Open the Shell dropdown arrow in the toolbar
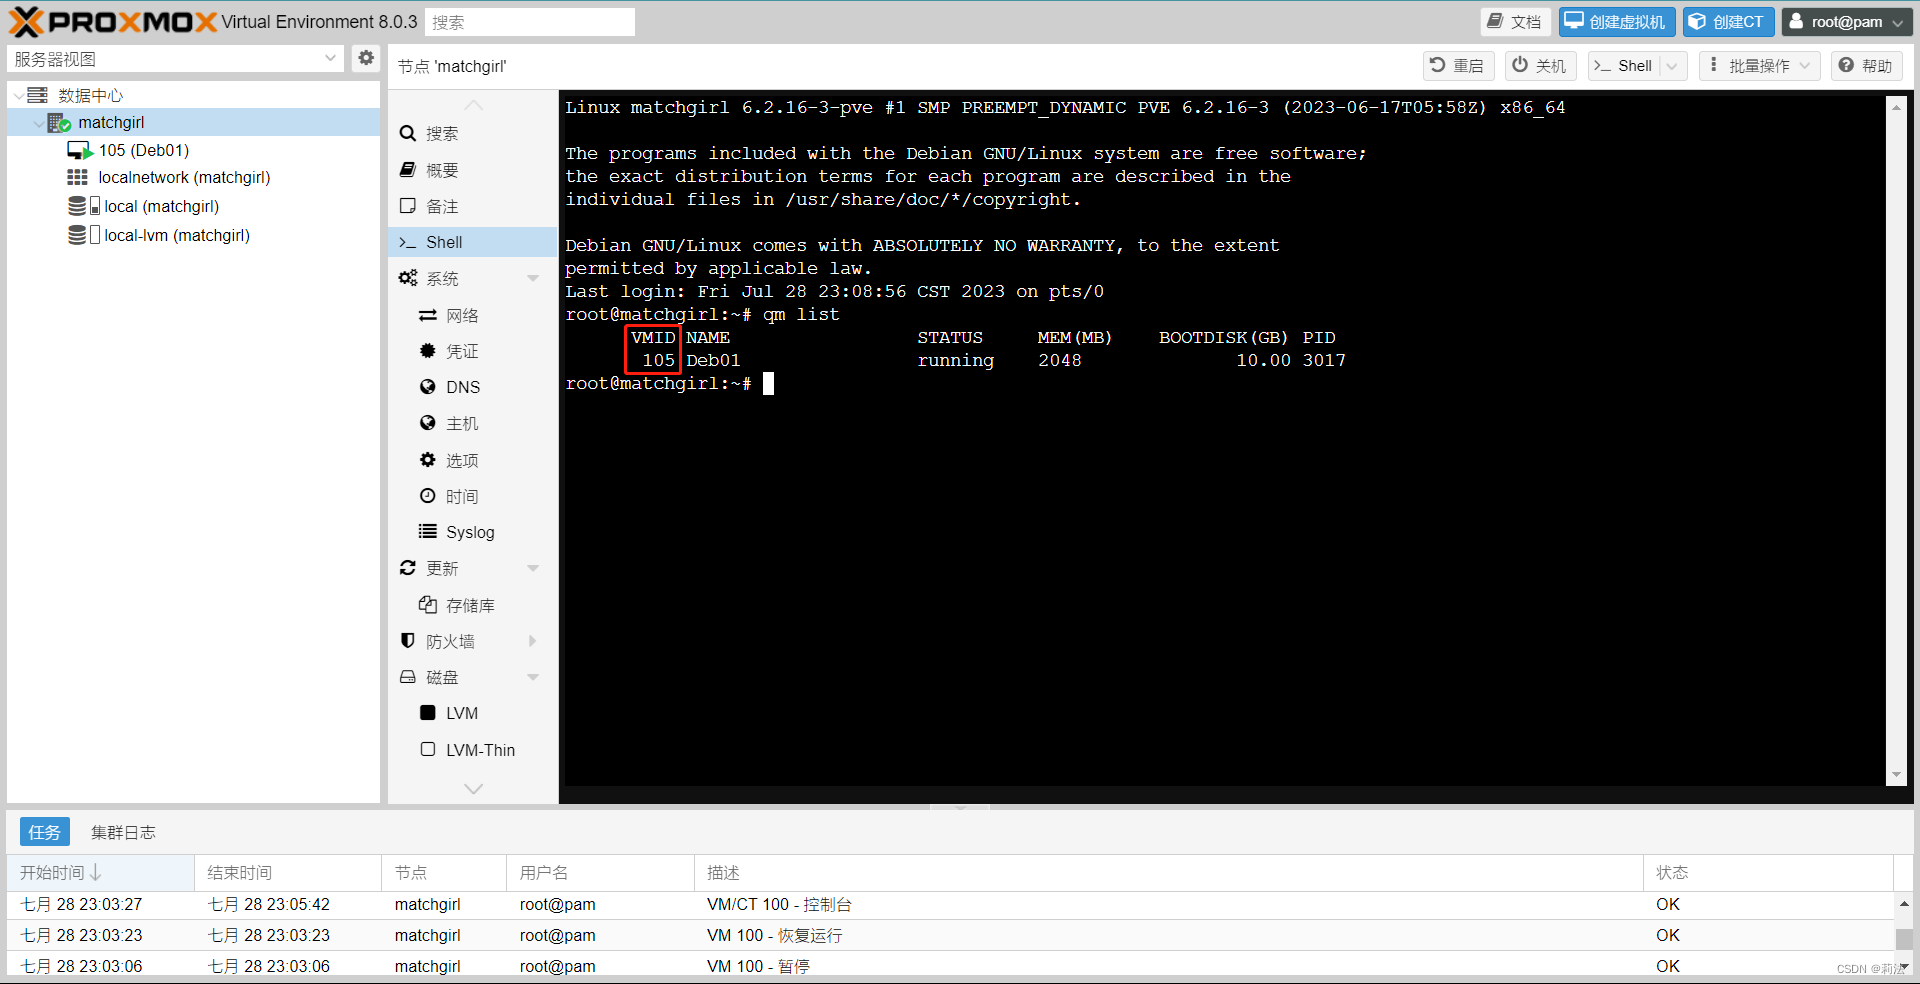 pos(1672,65)
